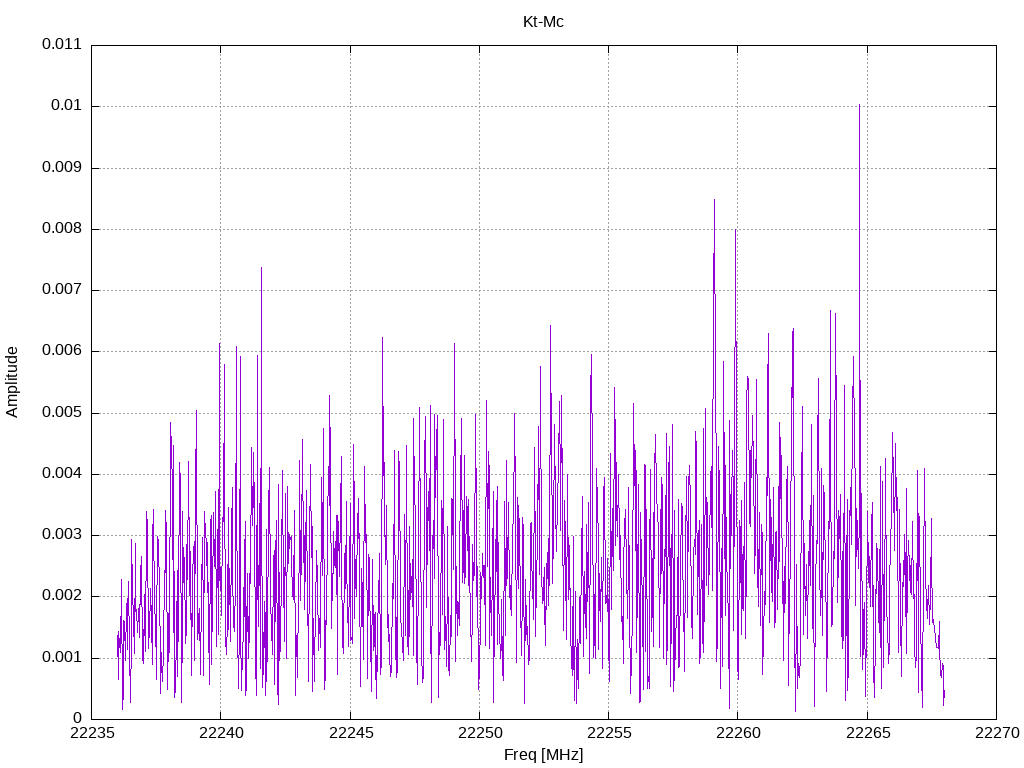Click the 22270 x-axis tick label
The width and height of the screenshot is (1024, 768).
pyautogui.click(x=997, y=733)
